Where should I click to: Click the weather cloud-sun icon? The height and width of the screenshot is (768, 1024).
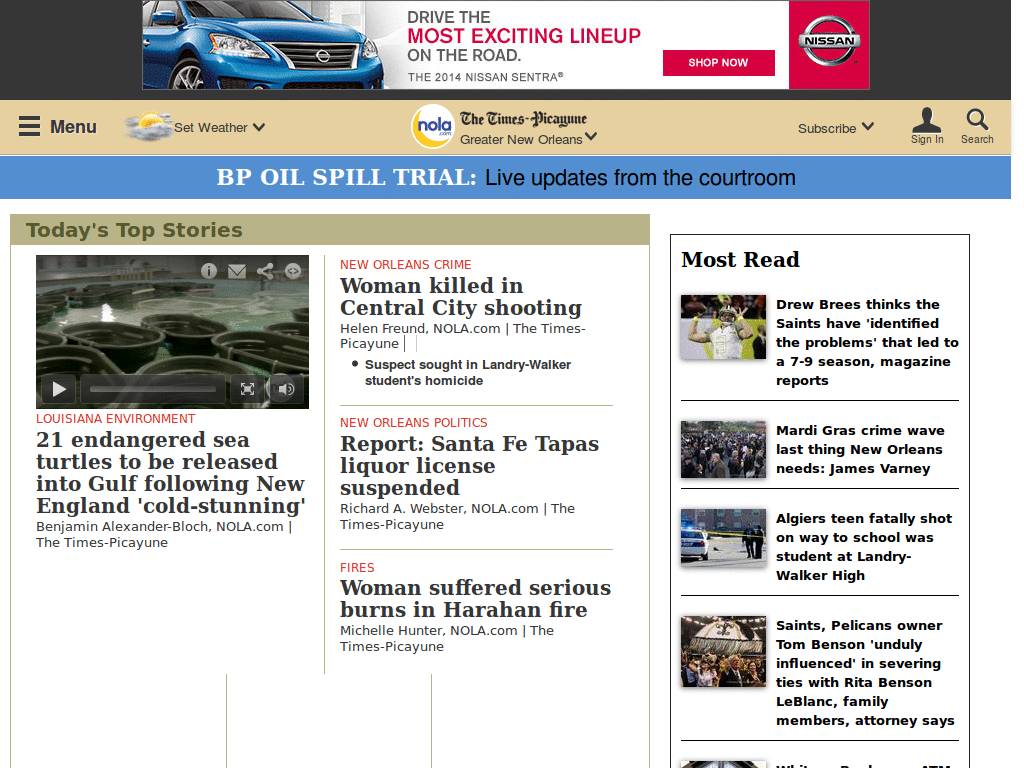[148, 127]
